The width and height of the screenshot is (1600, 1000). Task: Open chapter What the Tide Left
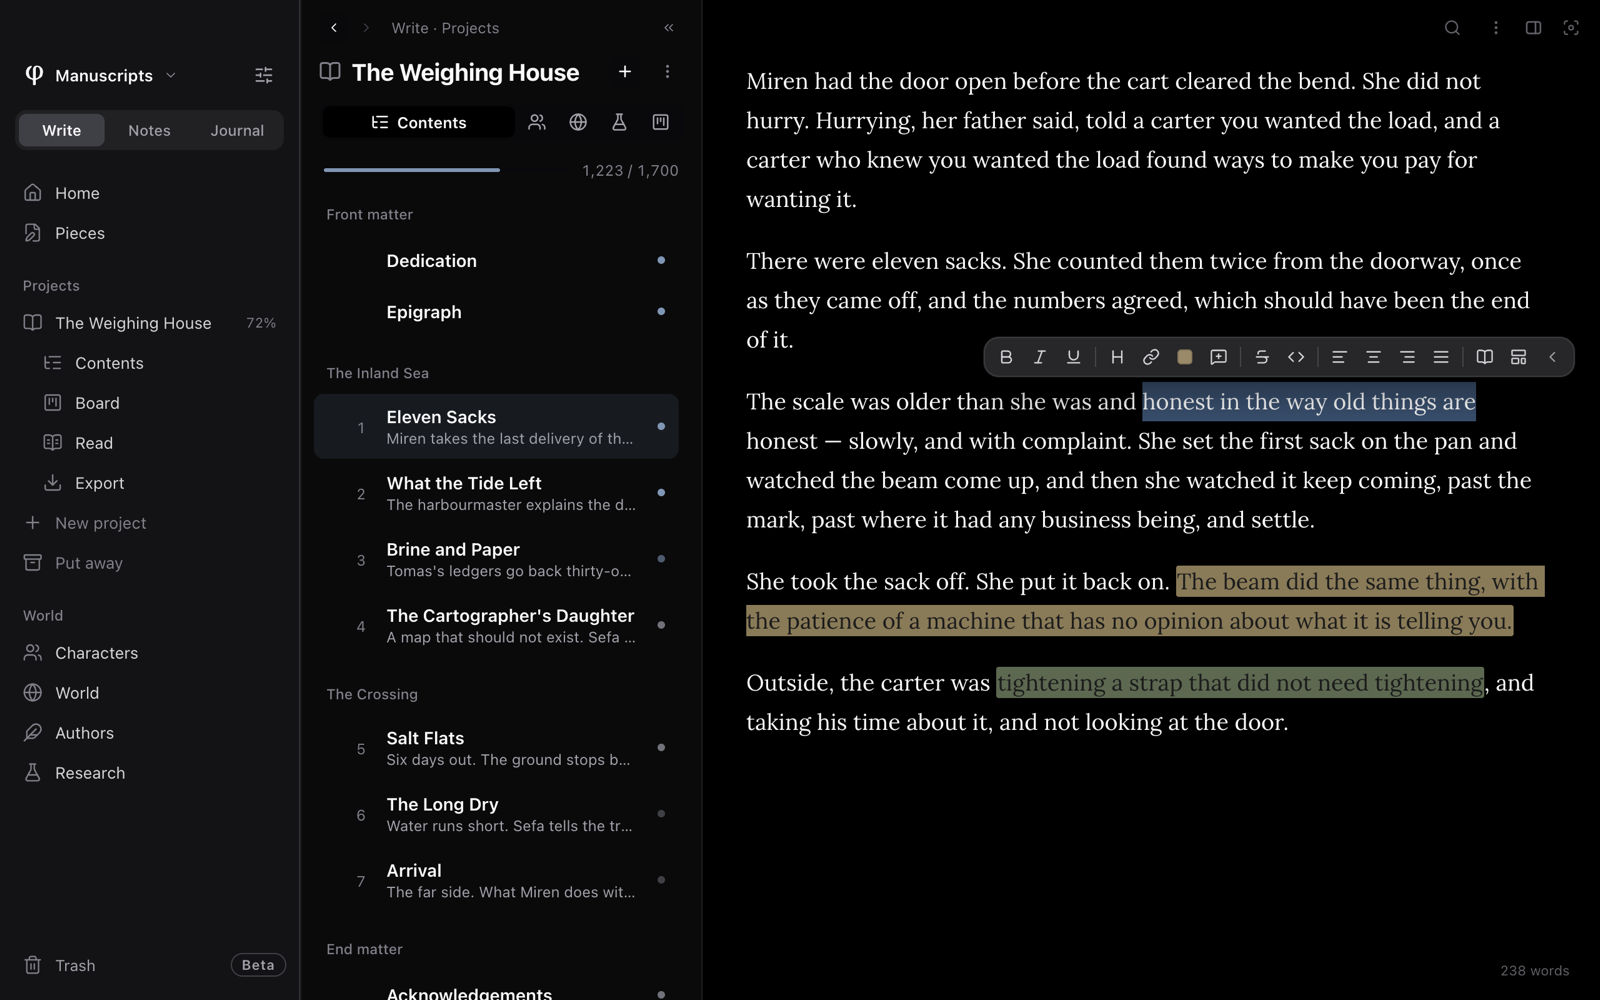(x=496, y=493)
